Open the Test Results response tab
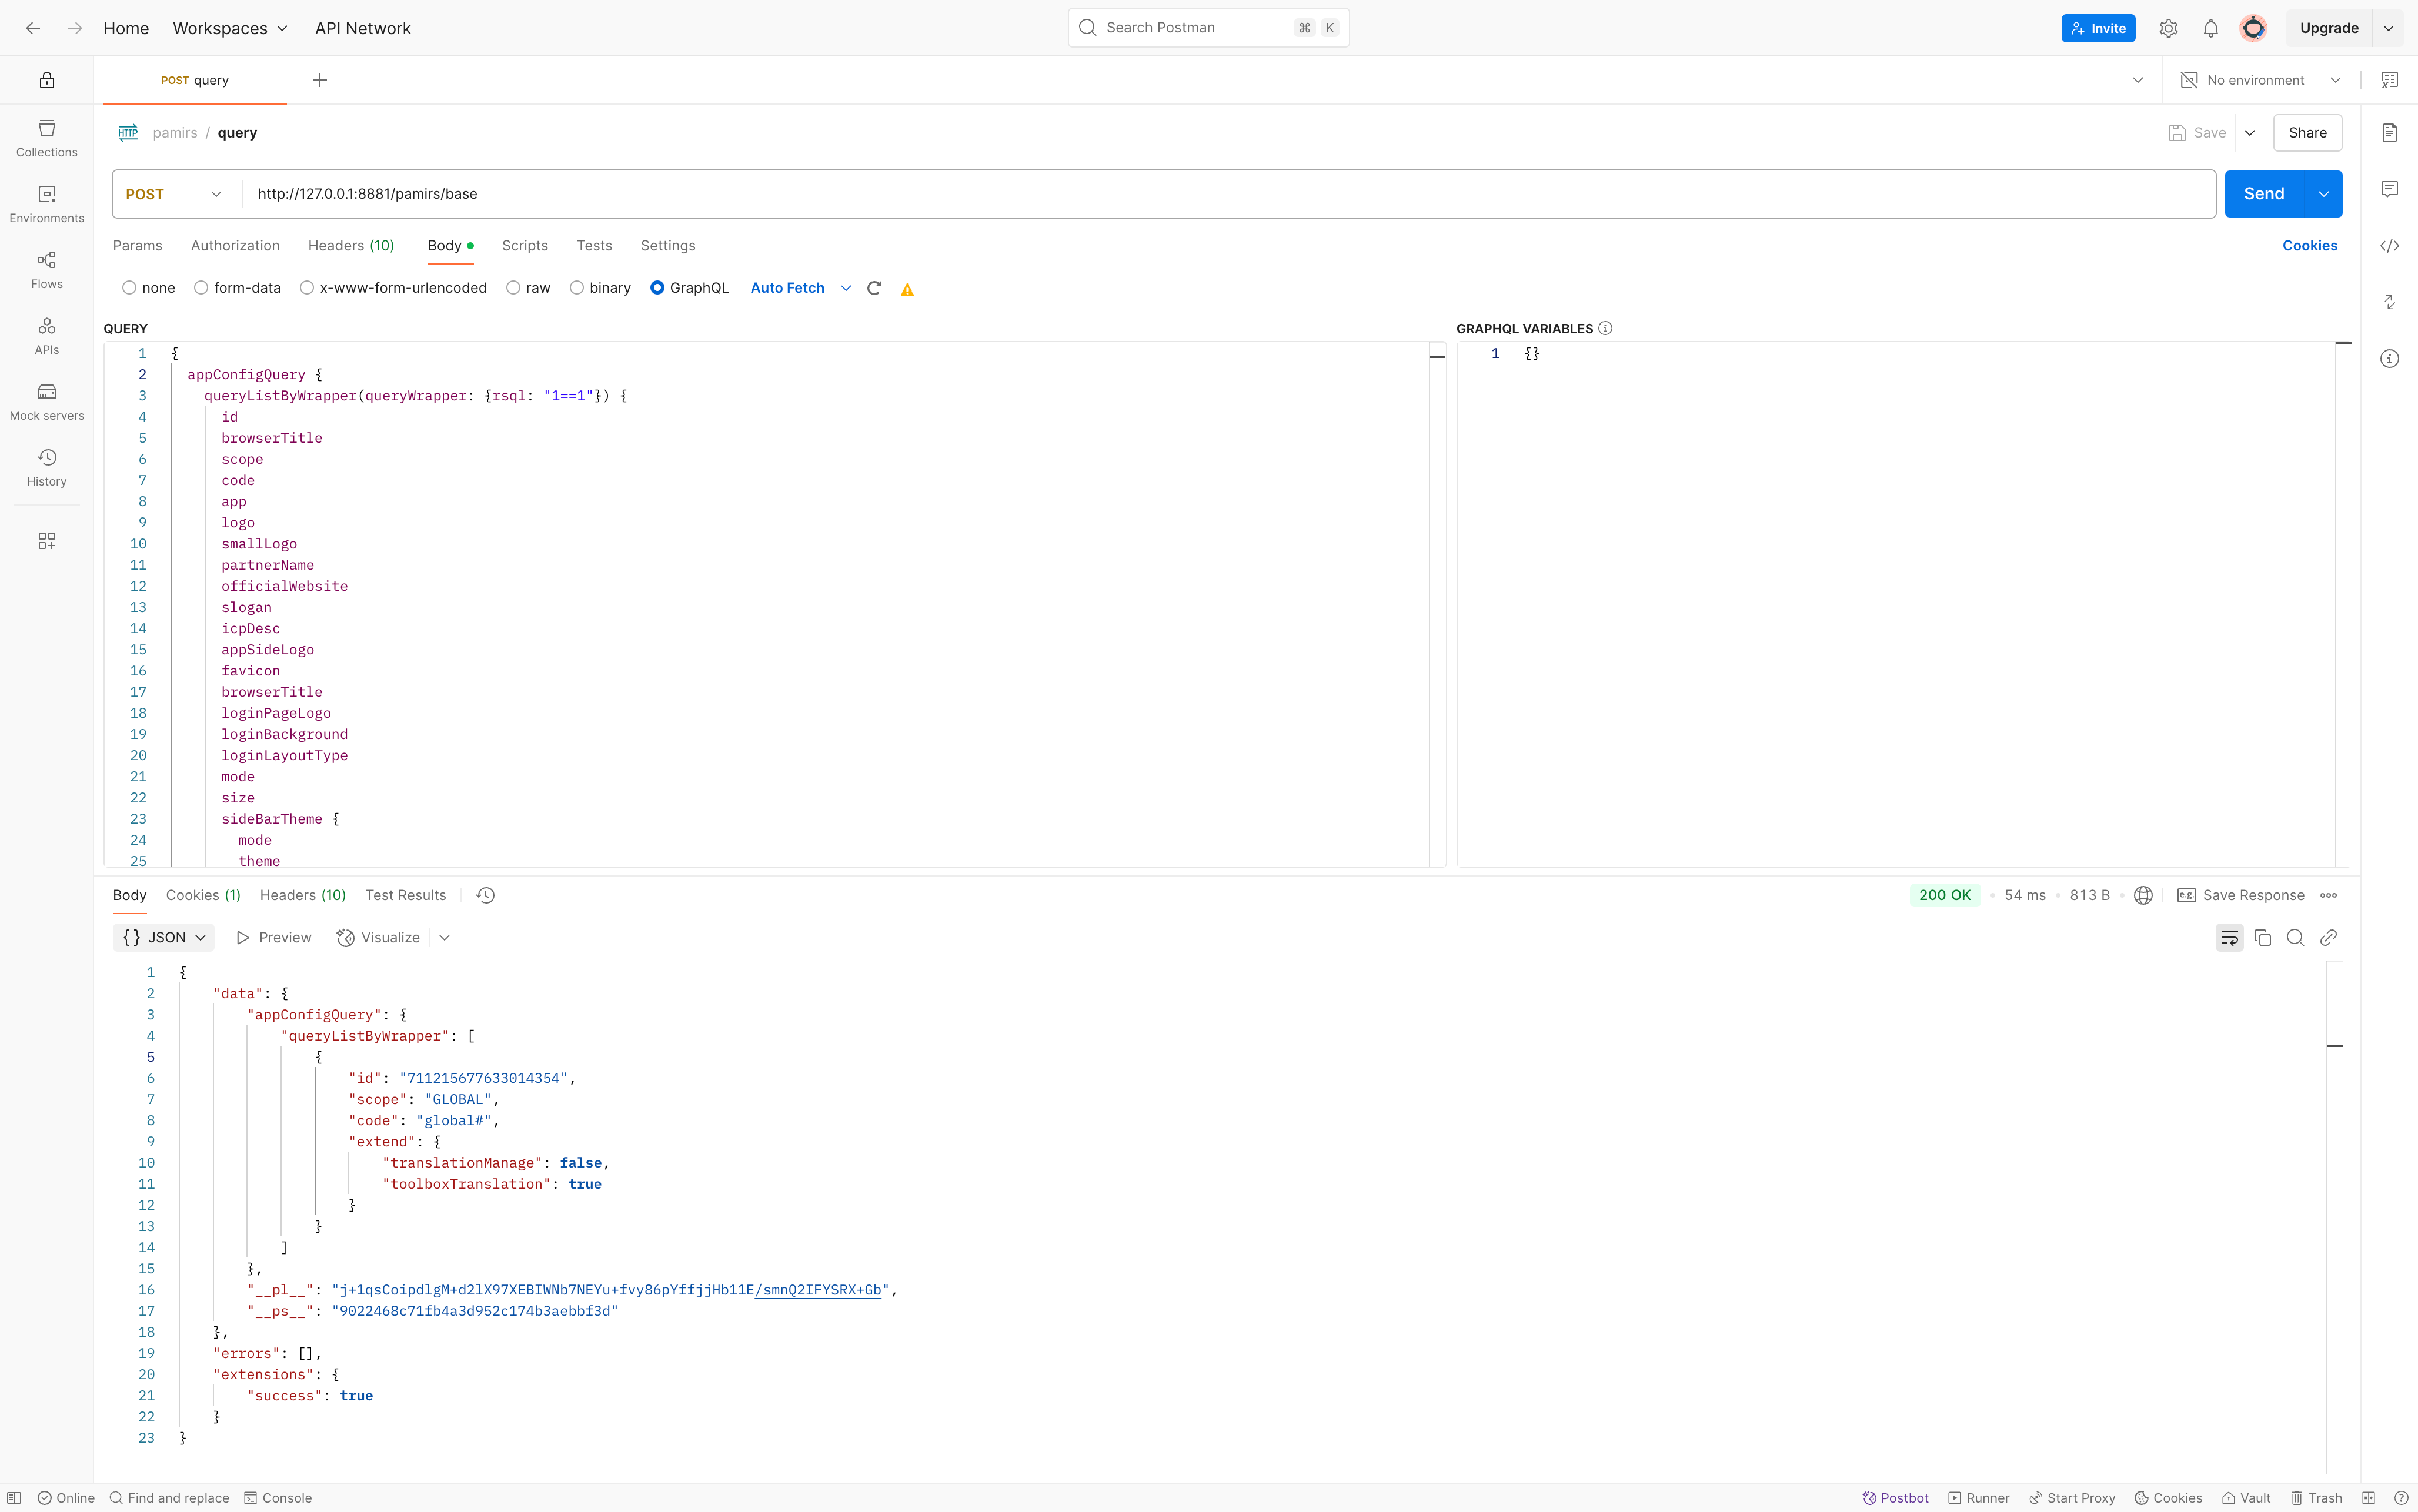 tap(405, 896)
